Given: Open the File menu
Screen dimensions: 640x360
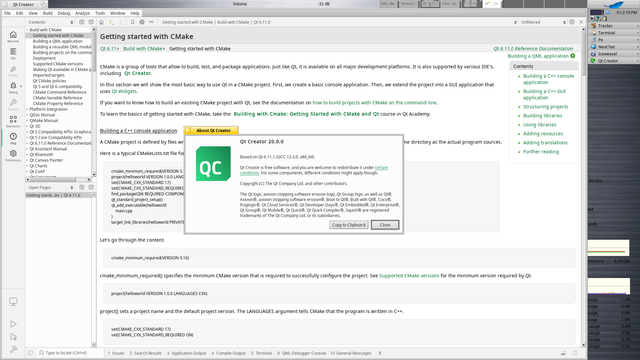Looking at the screenshot, I should tap(7, 13).
